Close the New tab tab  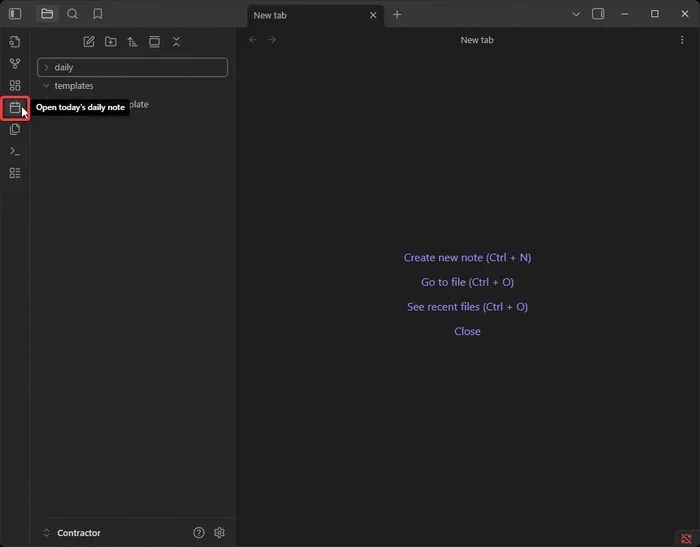[x=373, y=15]
